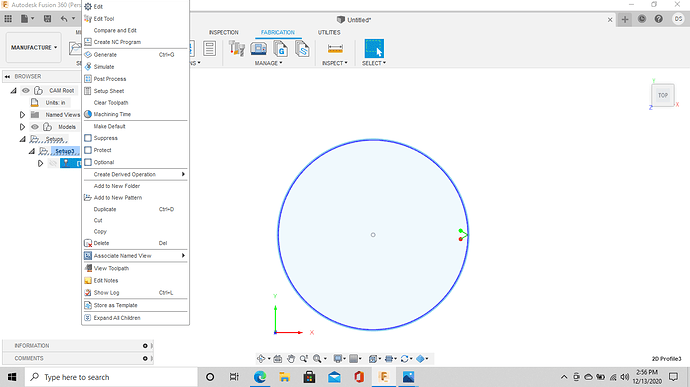The height and width of the screenshot is (387, 690).
Task: Open the Tool Library icon
Action: click(x=237, y=48)
